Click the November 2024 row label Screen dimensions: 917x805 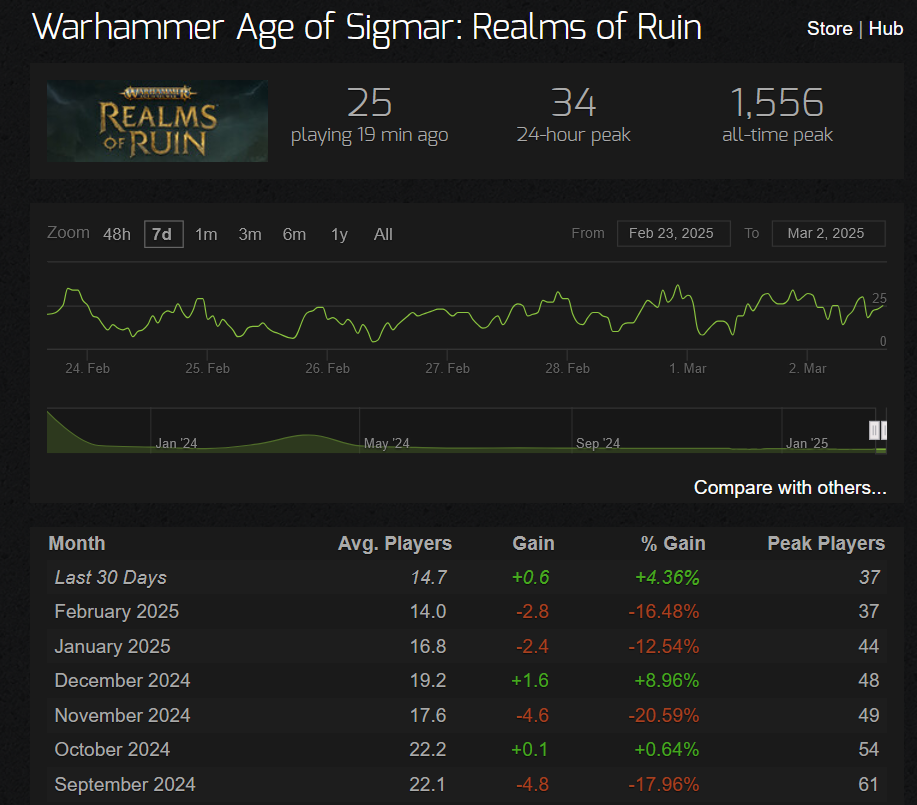coord(122,715)
